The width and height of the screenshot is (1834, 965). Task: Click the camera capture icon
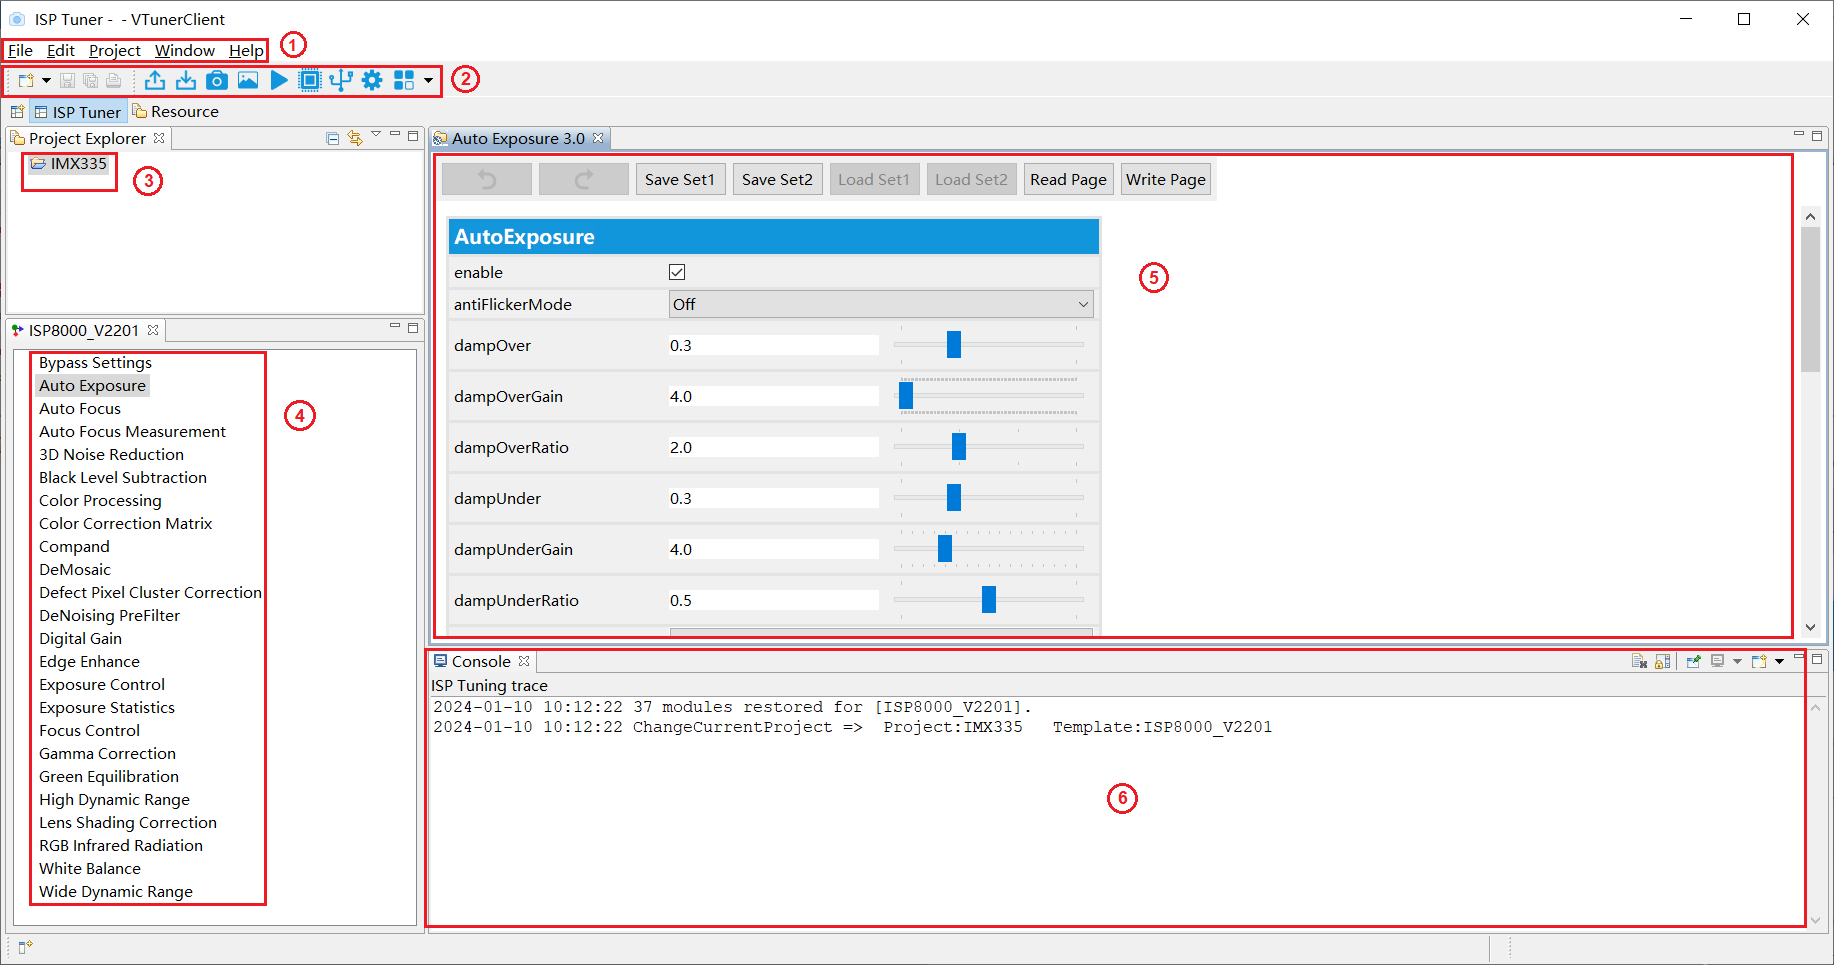click(x=217, y=80)
